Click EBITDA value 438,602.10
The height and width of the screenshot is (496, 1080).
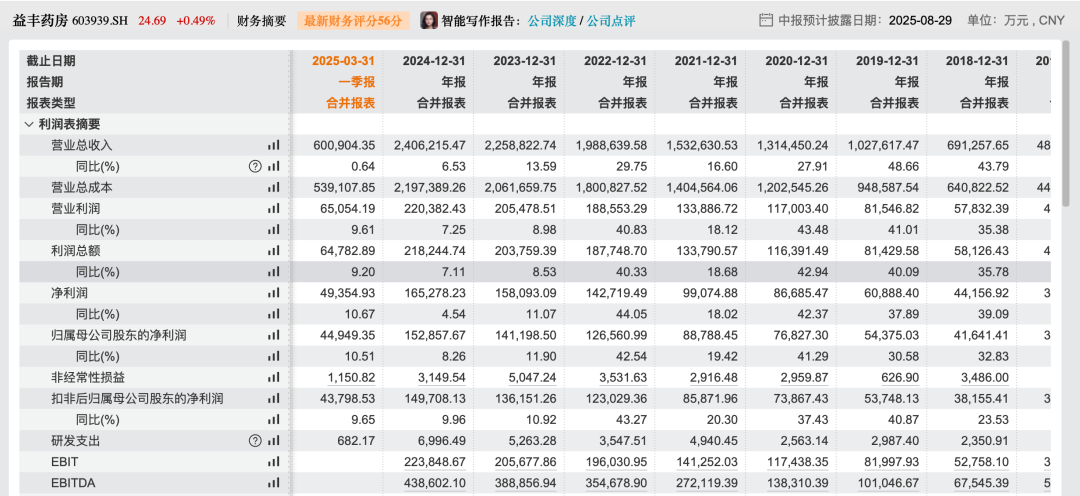437,484
